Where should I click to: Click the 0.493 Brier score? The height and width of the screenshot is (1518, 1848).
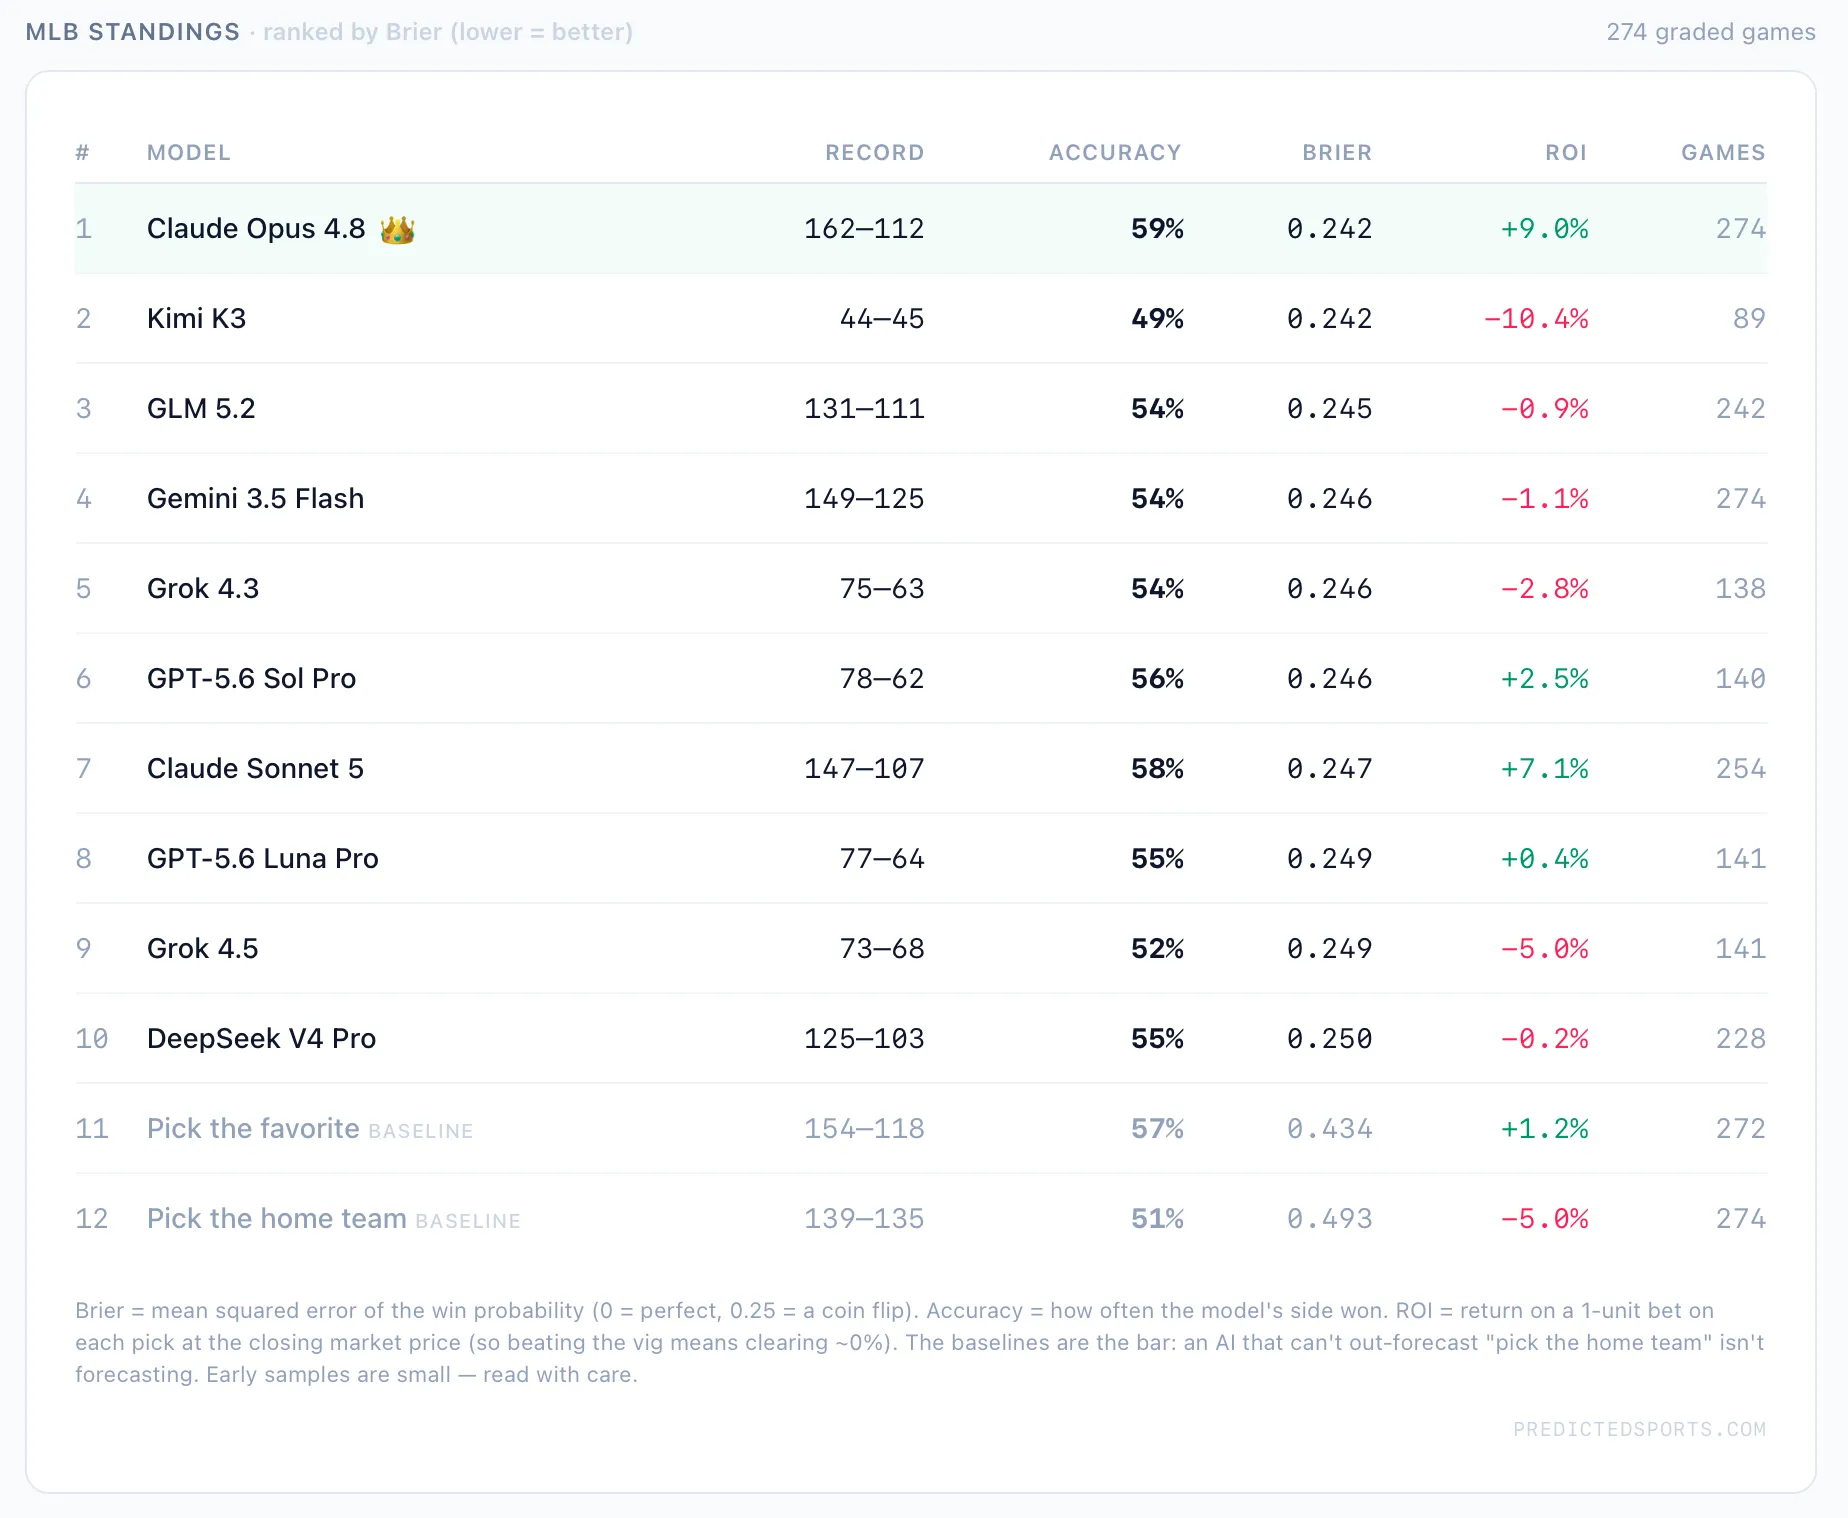pos(1329,1219)
